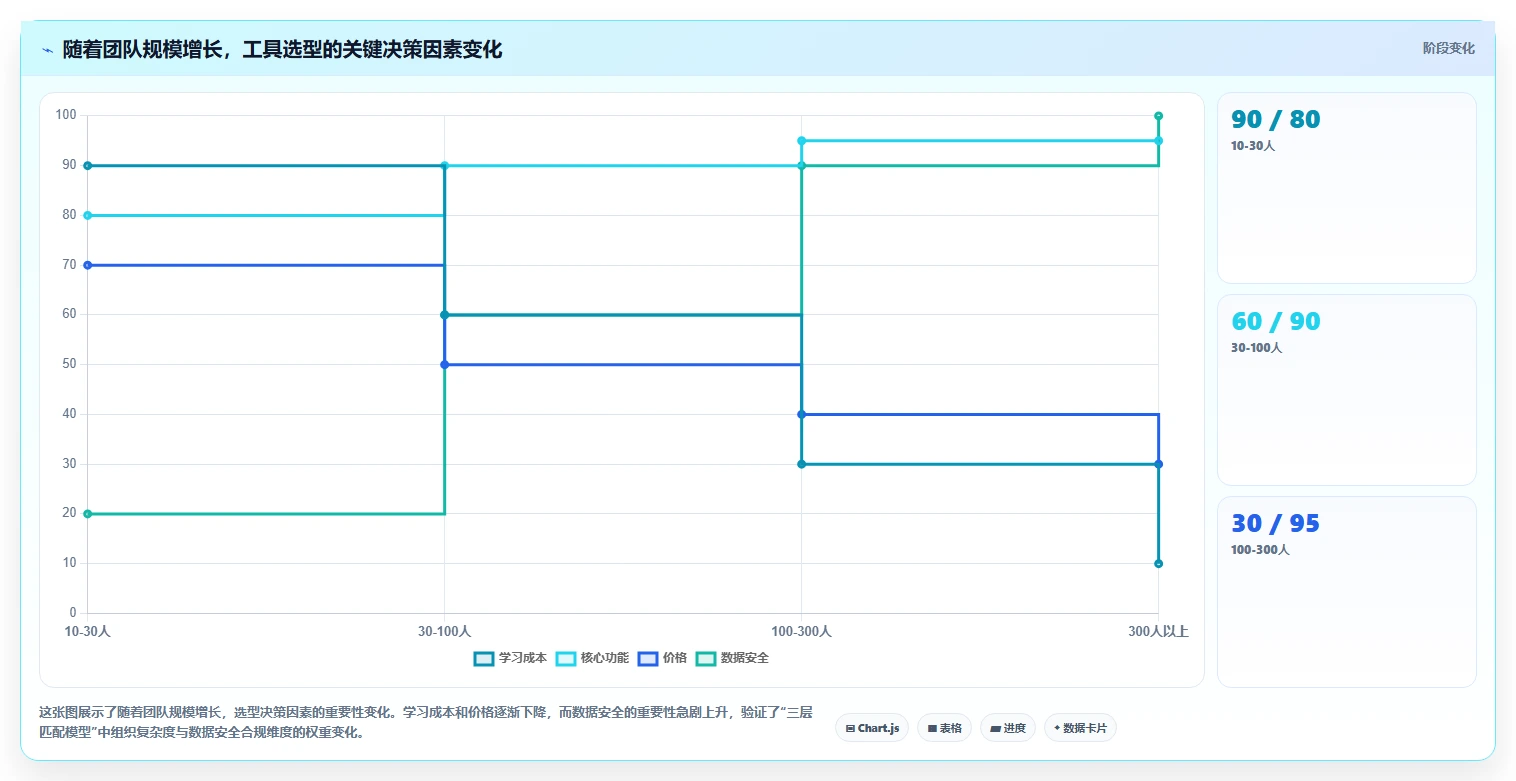The image size is (1516, 781).
Task: Click the x-axis label 30-100人
Action: click(x=445, y=632)
